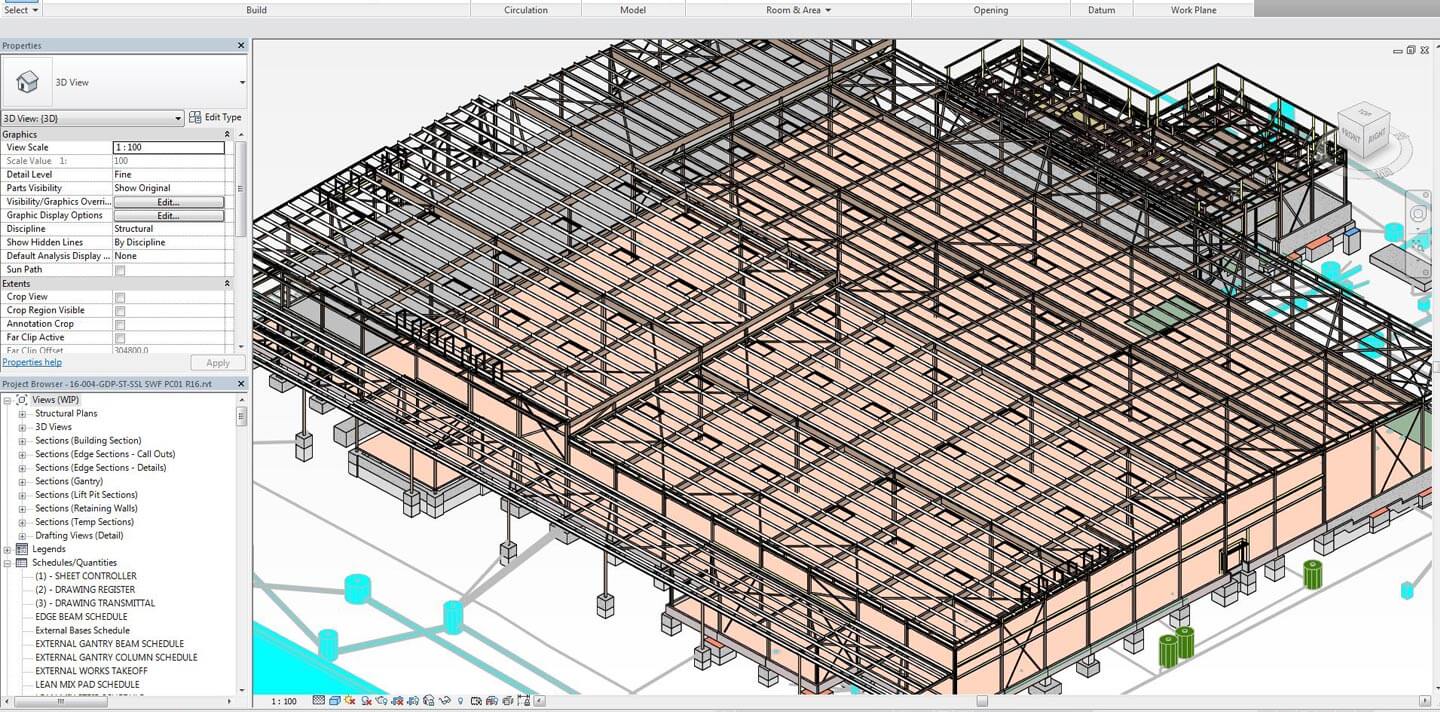Enable the Far Clip Active checkbox
This screenshot has height=712, width=1440.
pos(120,338)
